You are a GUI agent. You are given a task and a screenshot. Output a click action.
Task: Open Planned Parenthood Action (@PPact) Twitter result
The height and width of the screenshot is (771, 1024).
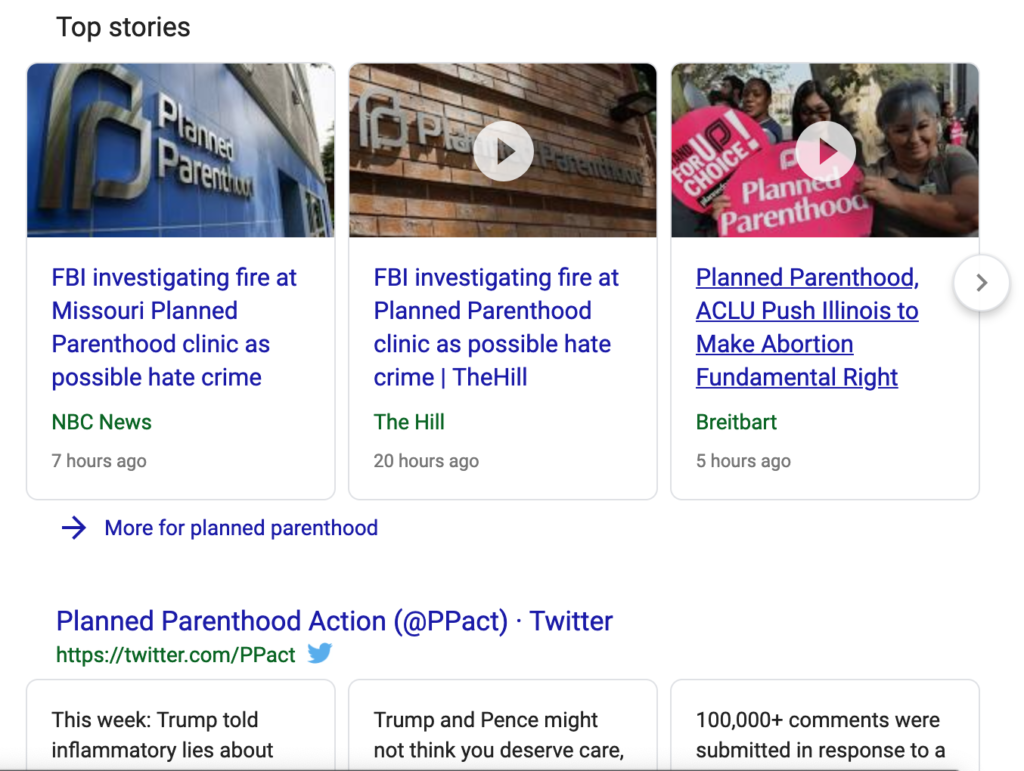[x=334, y=621]
